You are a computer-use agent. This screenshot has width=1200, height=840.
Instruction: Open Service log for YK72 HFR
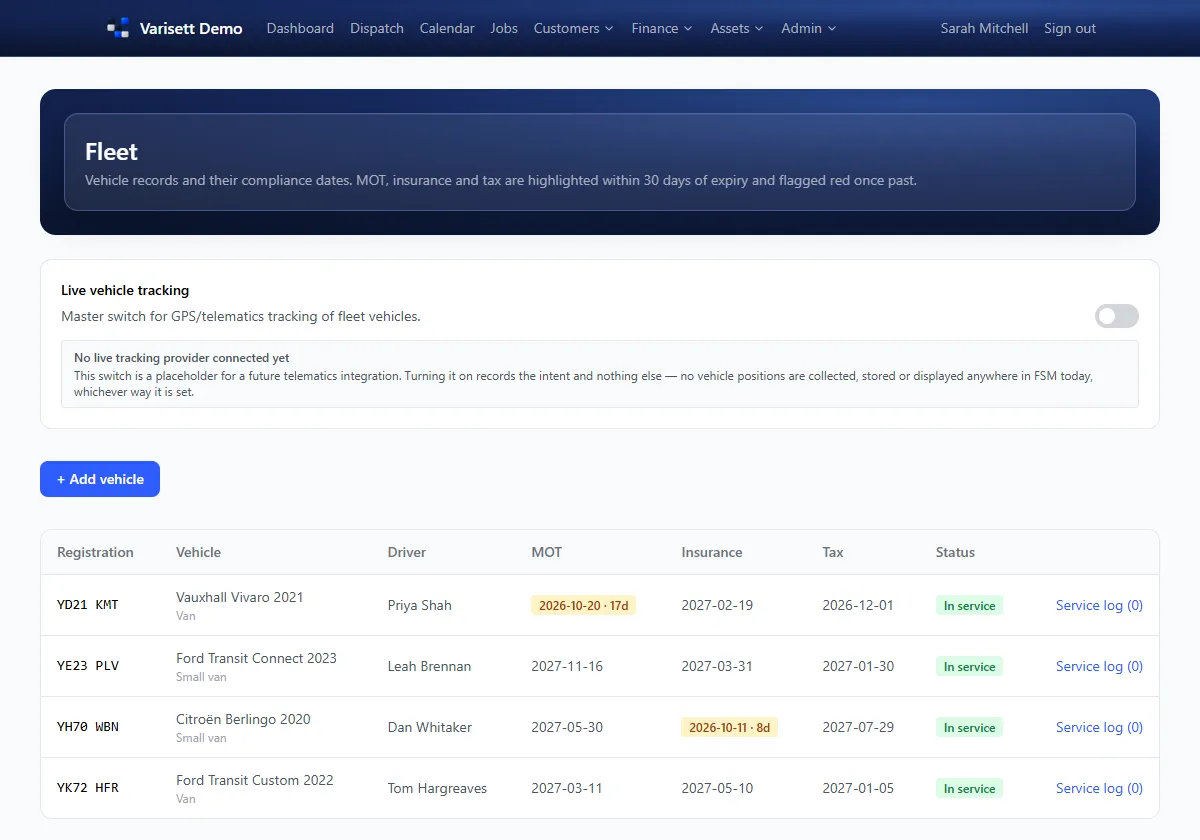click(1099, 788)
